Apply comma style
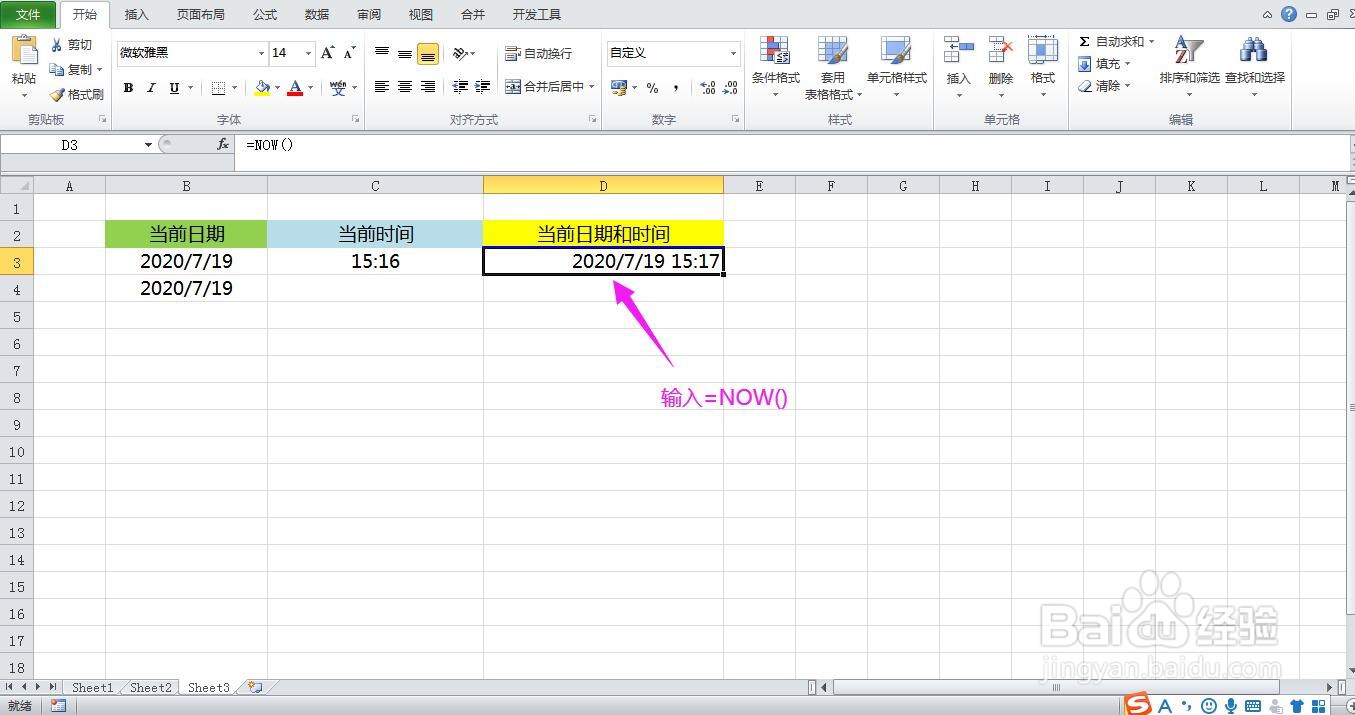 (x=676, y=88)
